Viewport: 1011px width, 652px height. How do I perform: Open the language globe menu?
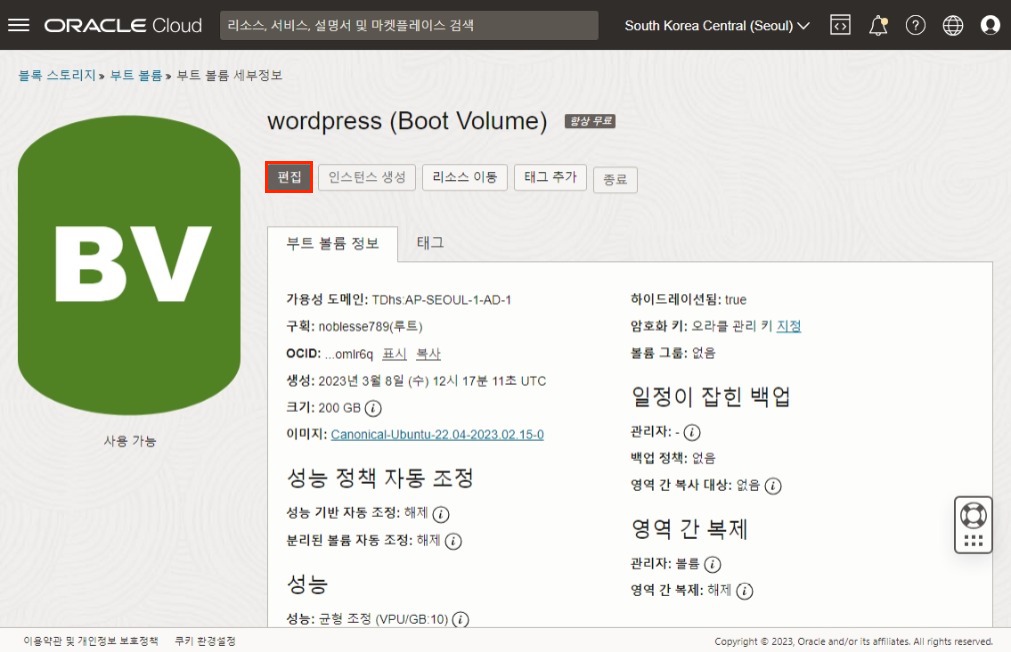(x=953, y=25)
